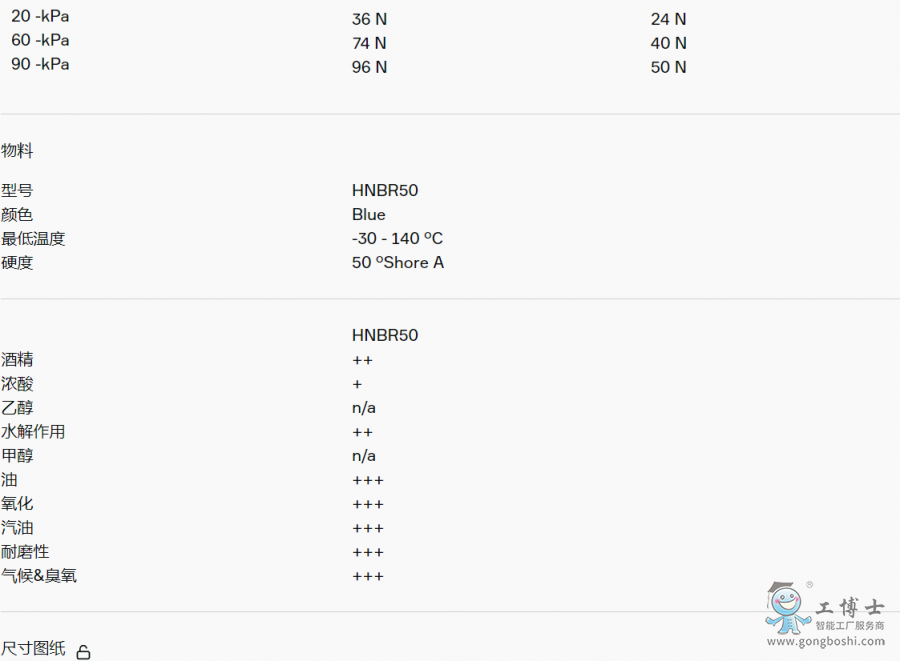Image resolution: width=900 pixels, height=661 pixels.
Task: Select the 96 N force value
Action: (369, 67)
